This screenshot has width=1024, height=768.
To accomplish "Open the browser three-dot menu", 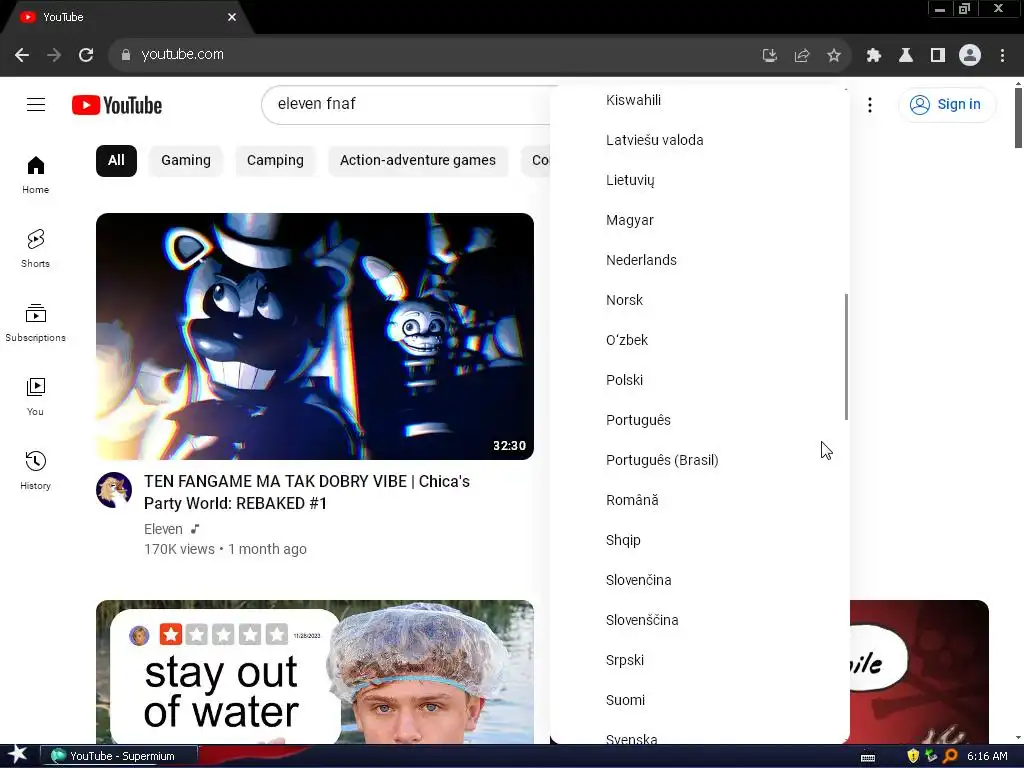I will 1002,55.
